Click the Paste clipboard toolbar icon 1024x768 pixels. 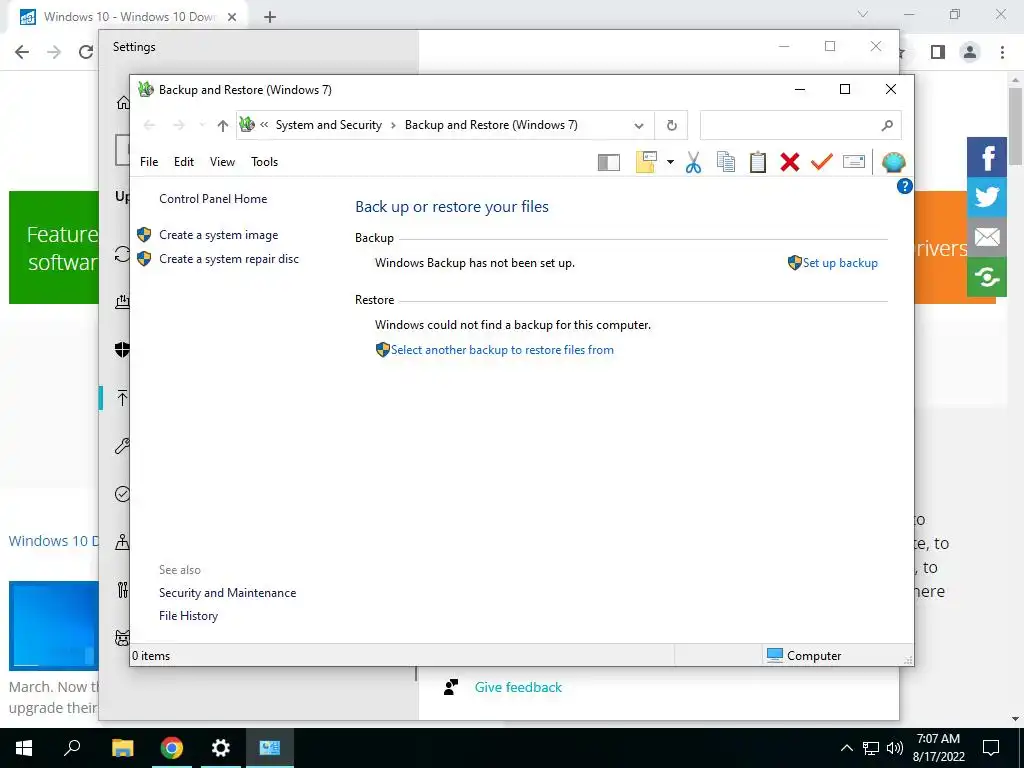758,162
